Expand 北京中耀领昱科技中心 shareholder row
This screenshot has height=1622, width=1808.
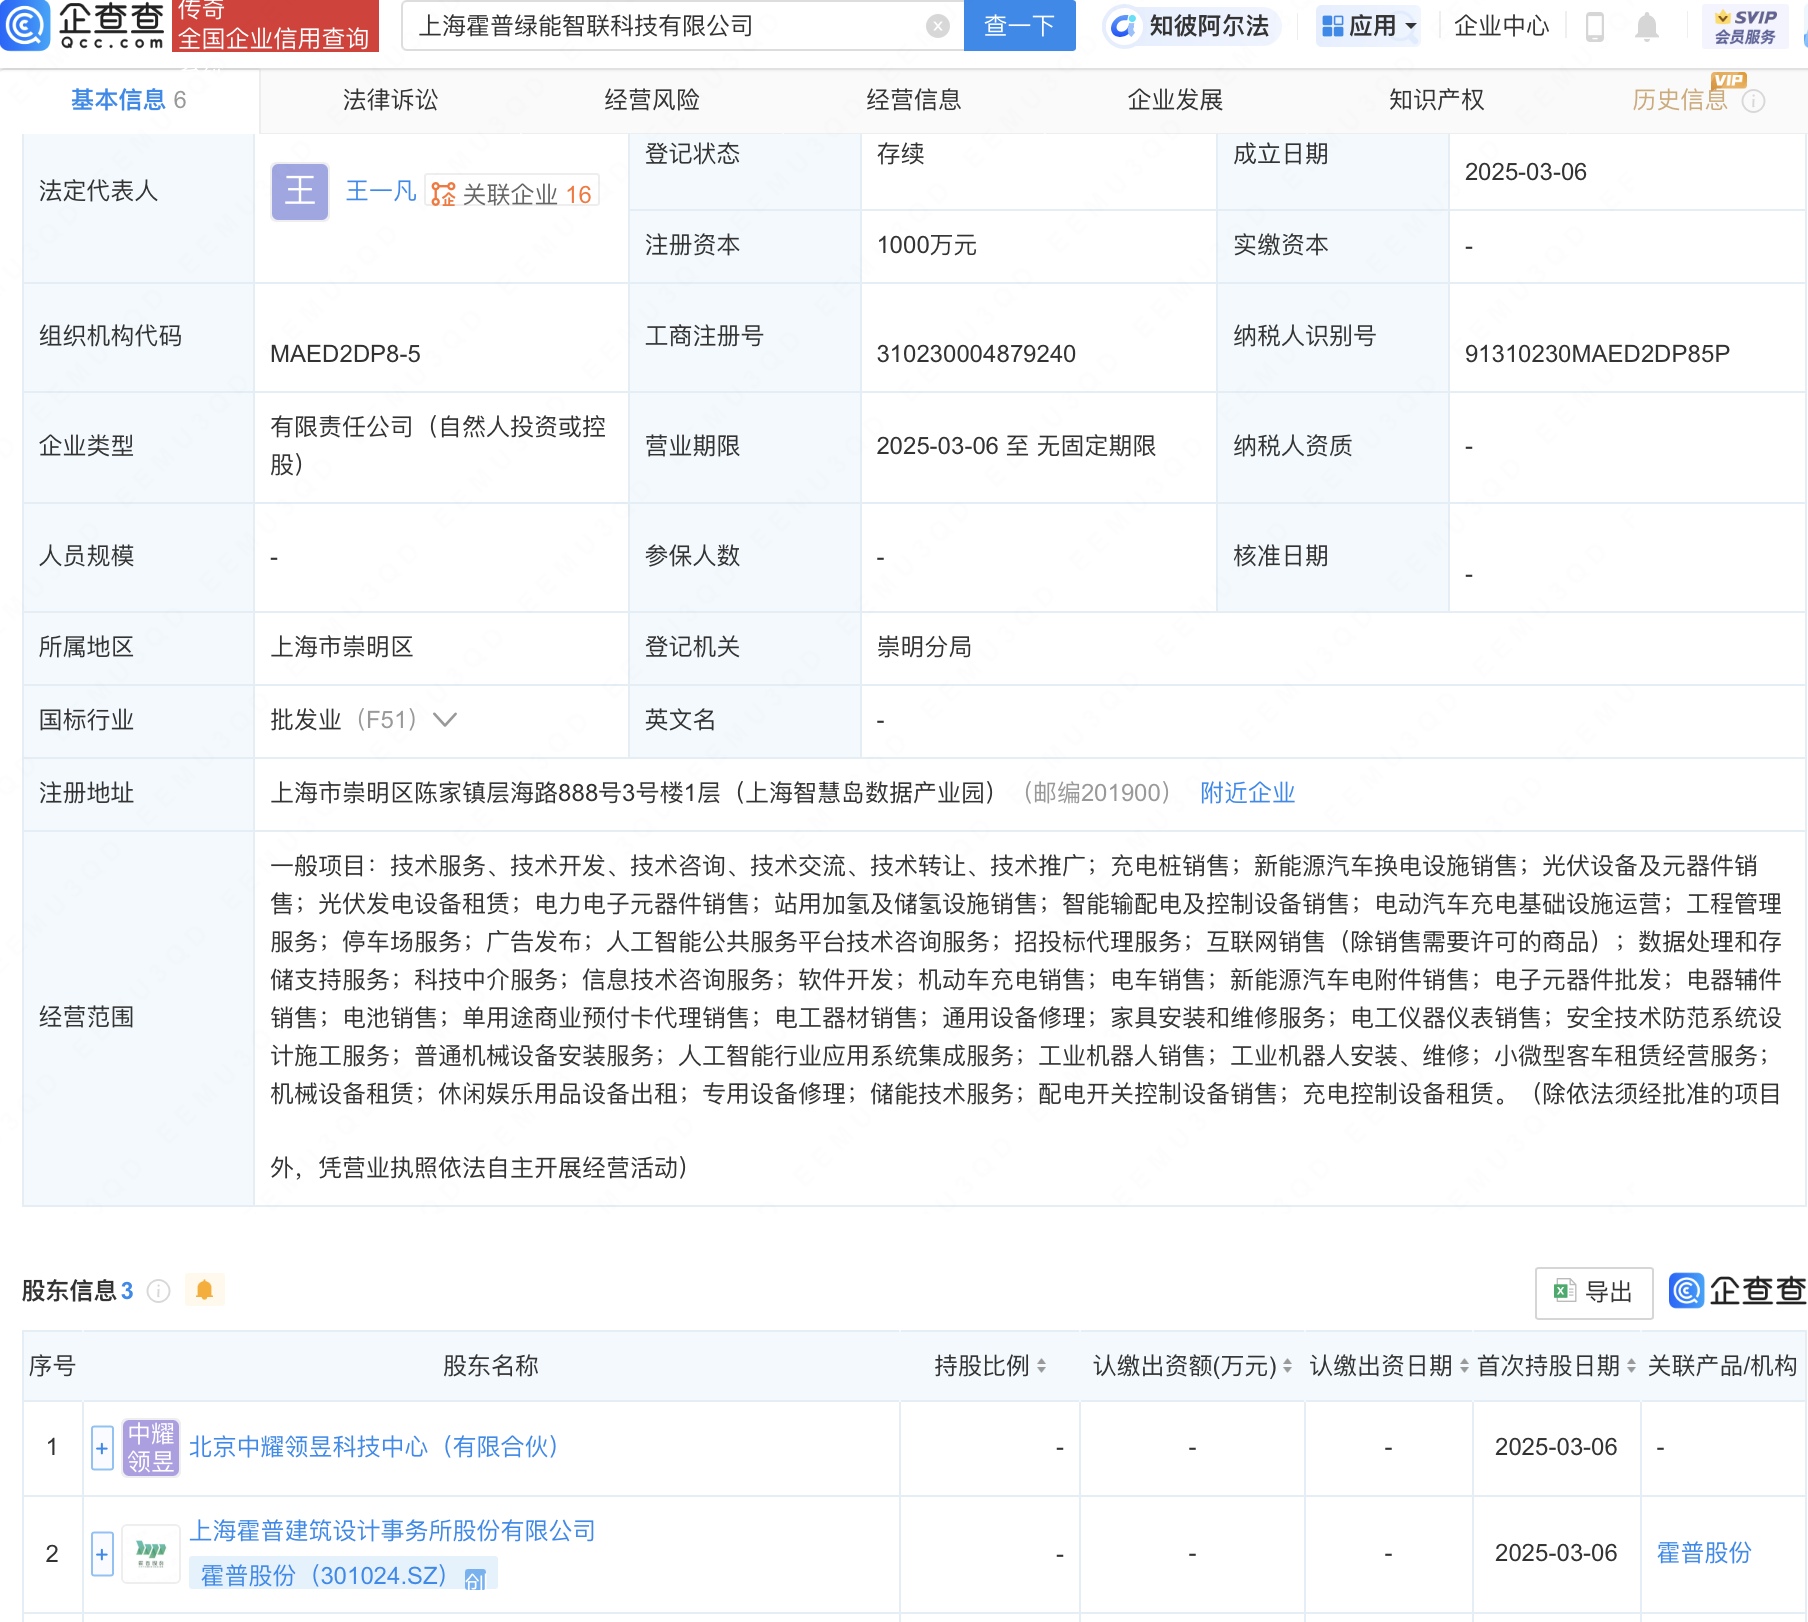(x=102, y=1447)
